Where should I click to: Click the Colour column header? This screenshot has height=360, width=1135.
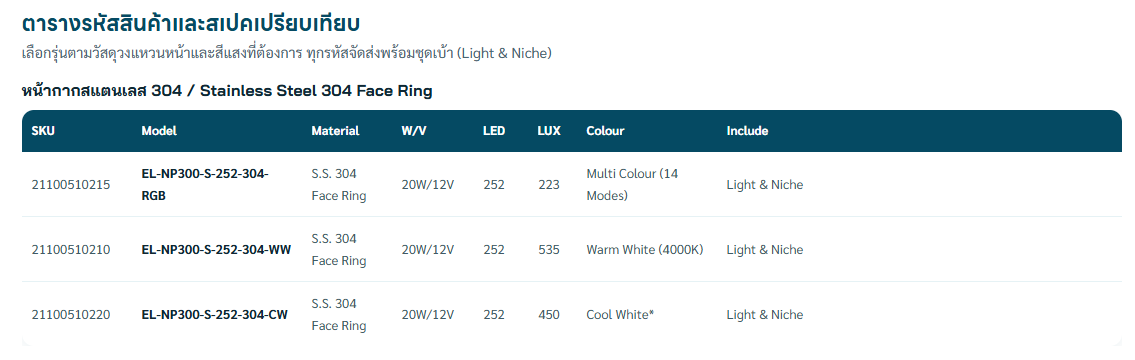pos(605,131)
